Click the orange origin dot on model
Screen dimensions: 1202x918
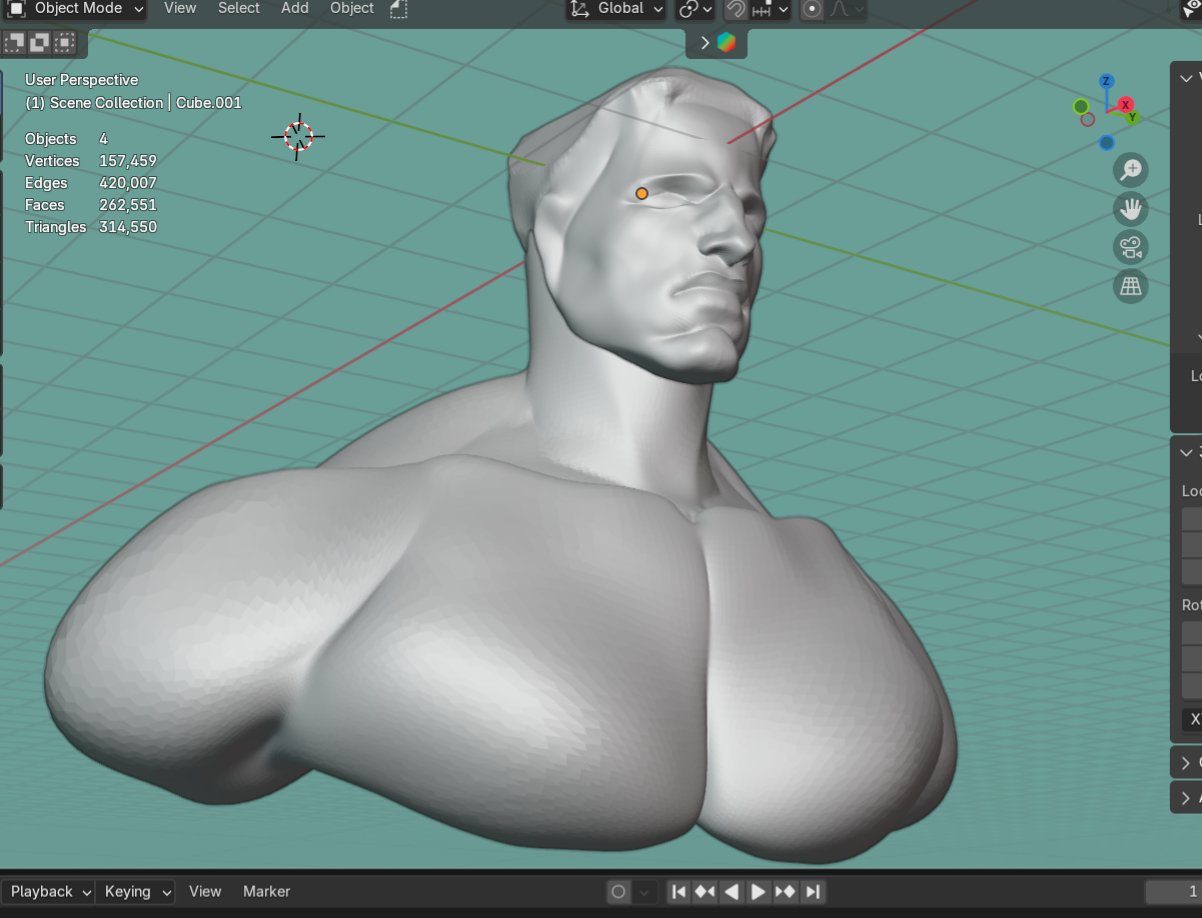(x=642, y=194)
